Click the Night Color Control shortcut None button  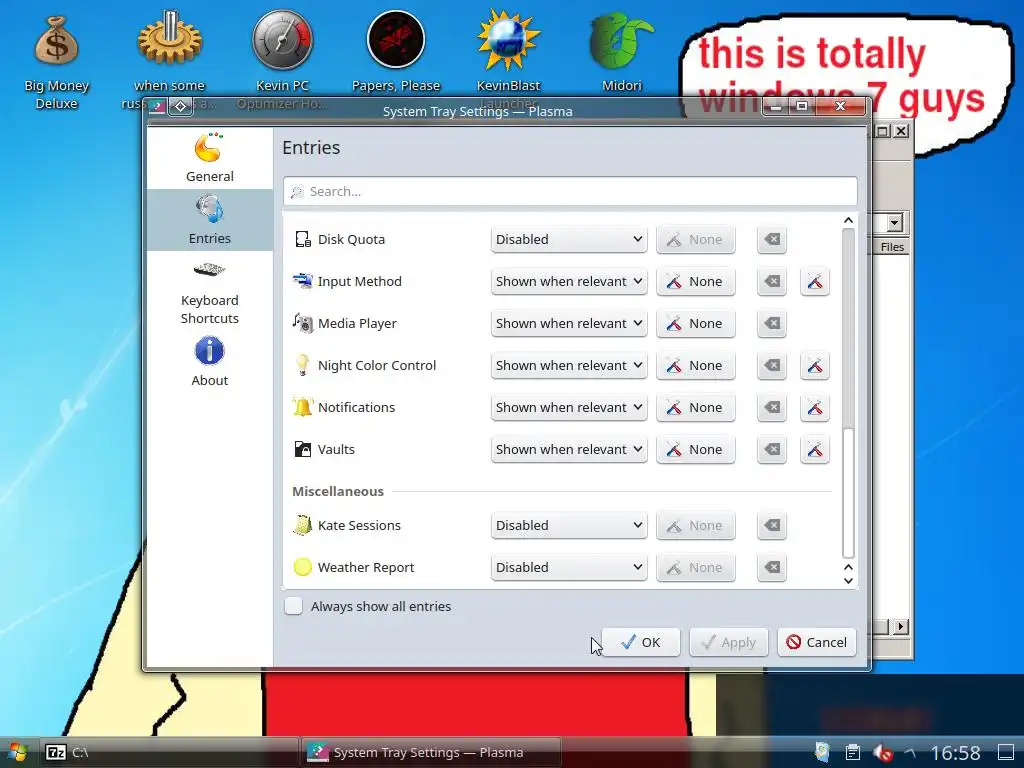tap(696, 366)
